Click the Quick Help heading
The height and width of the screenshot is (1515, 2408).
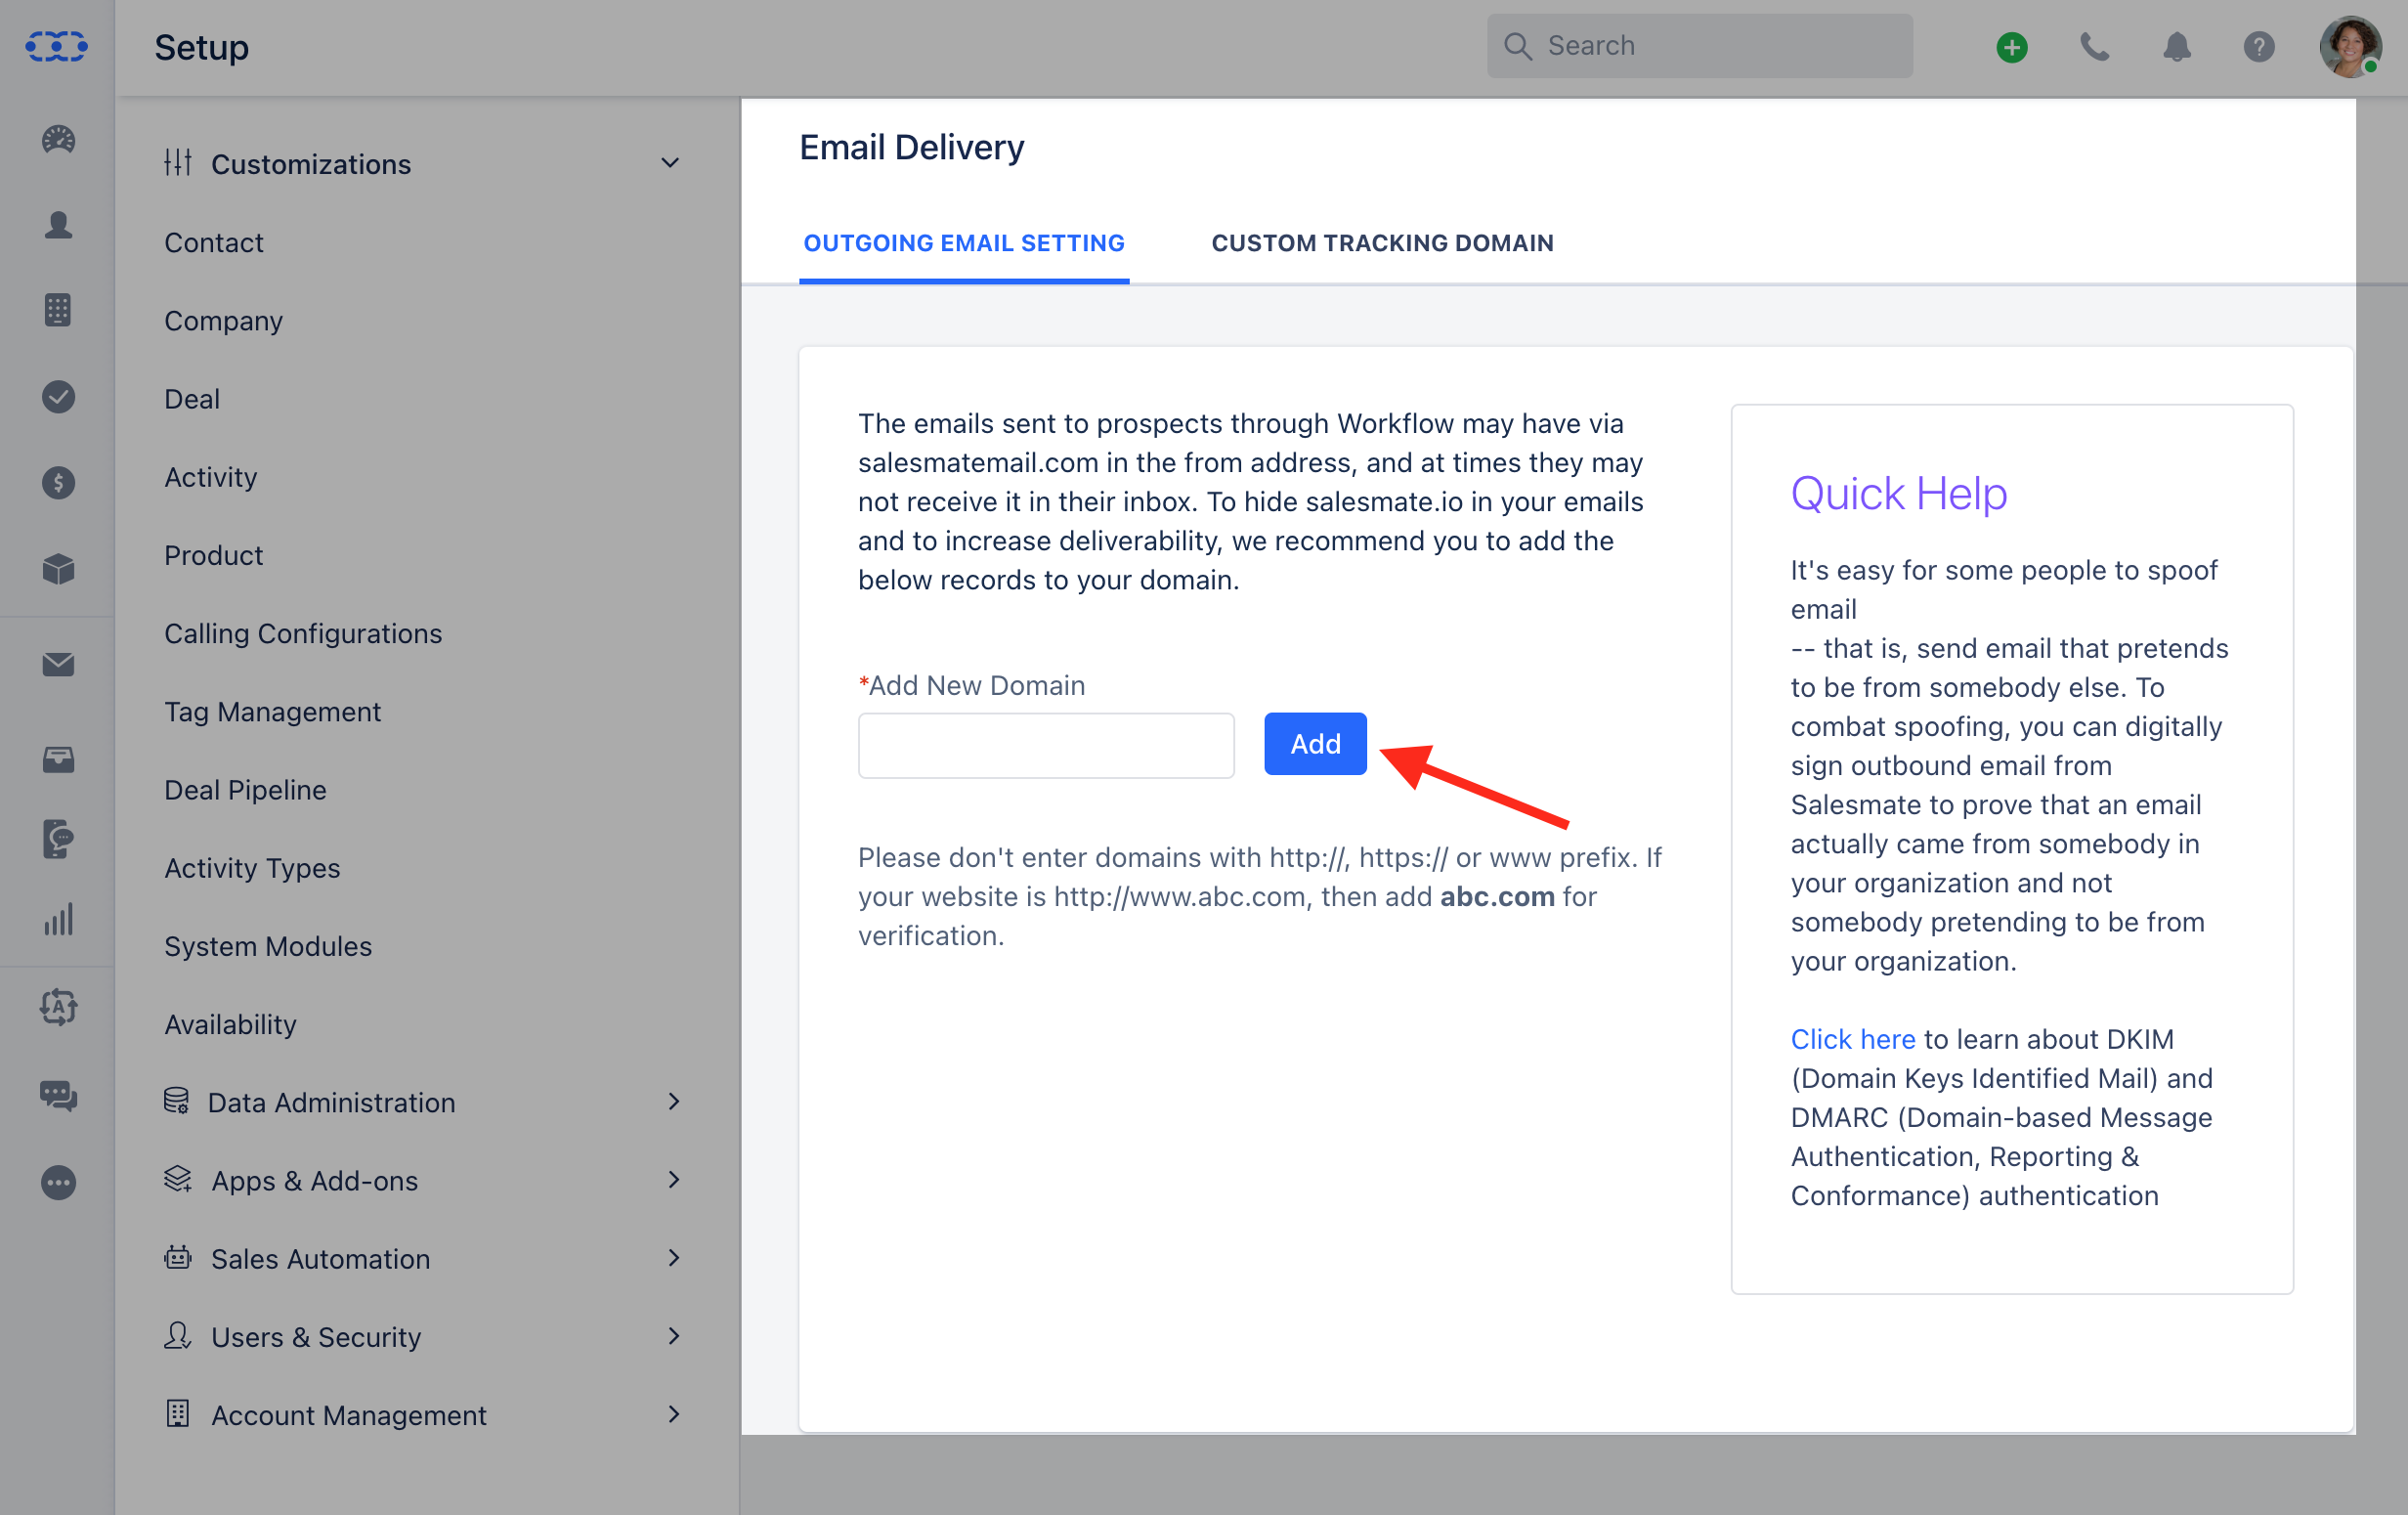(1898, 493)
